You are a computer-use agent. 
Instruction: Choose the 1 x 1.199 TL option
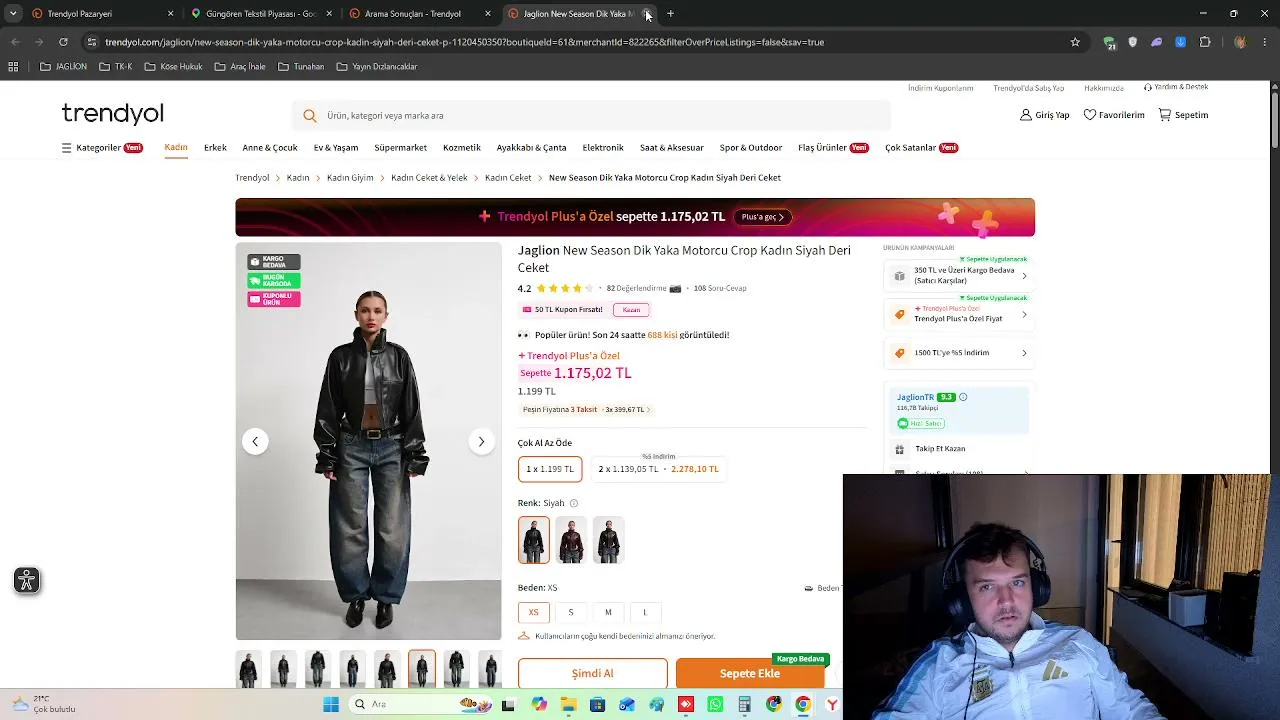tap(550, 469)
